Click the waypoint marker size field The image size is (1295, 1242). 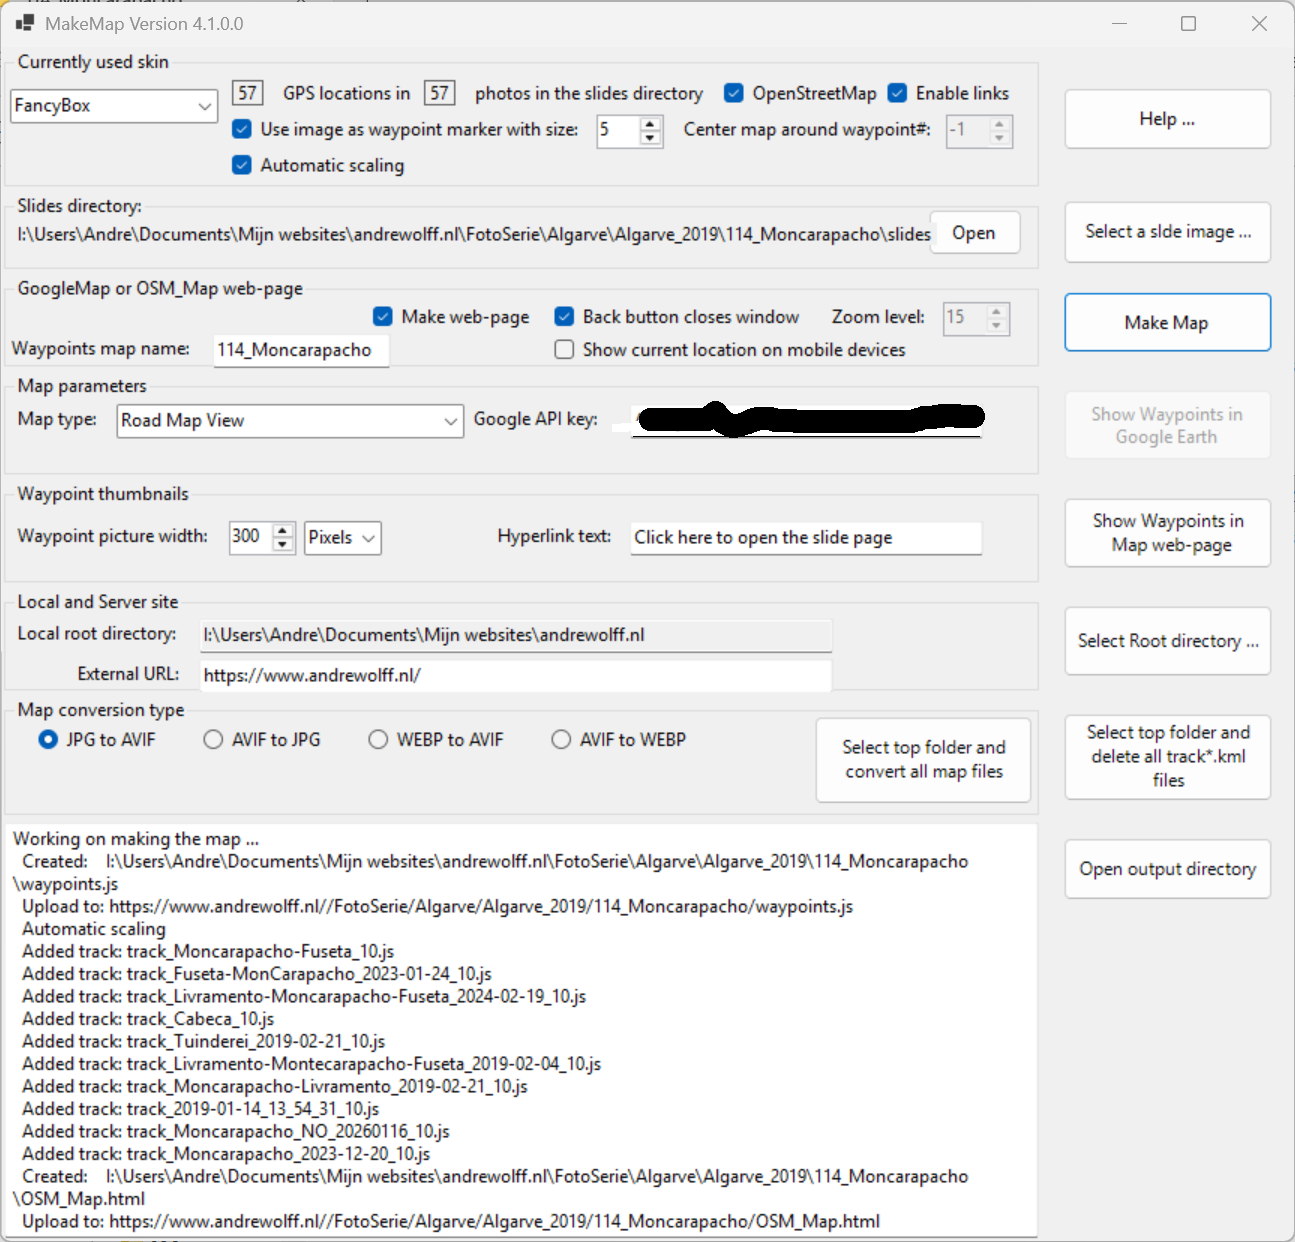point(618,131)
